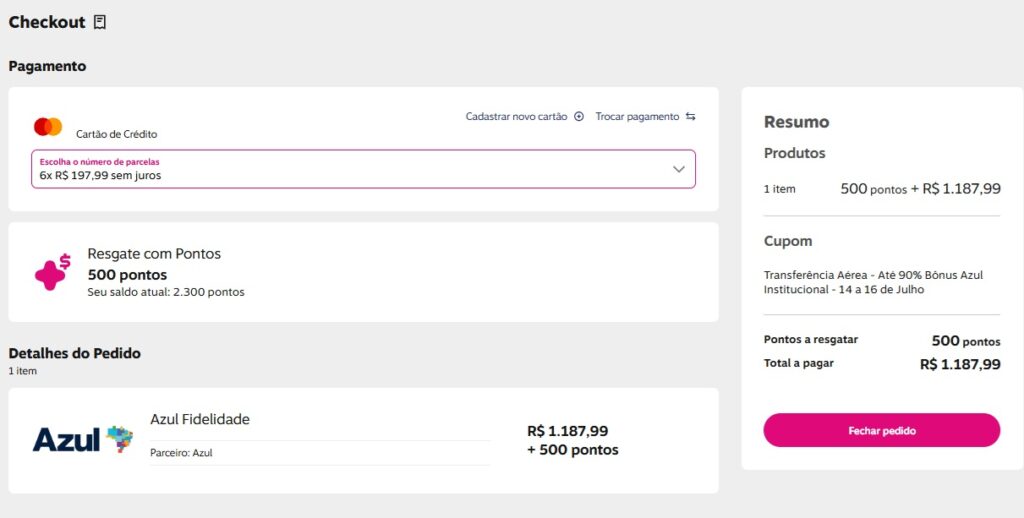Click the Mastercard logo icon
This screenshot has width=1024, height=518.
48,127
